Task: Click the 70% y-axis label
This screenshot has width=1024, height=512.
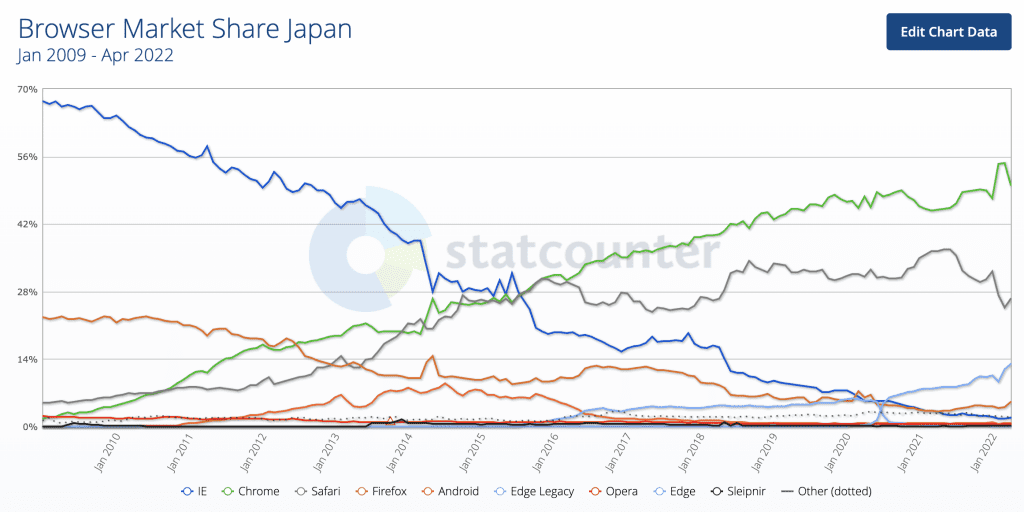Action: 27,90
